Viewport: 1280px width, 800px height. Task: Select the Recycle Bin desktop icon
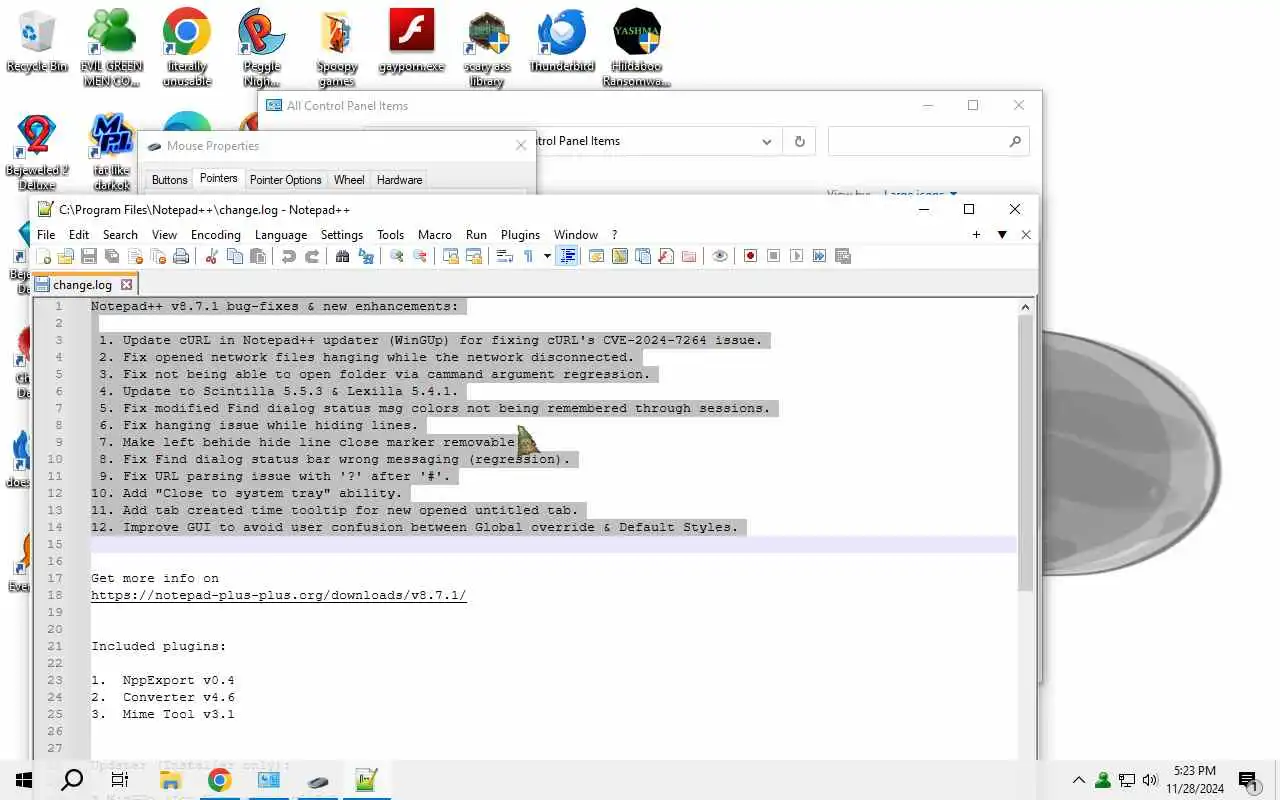36,42
